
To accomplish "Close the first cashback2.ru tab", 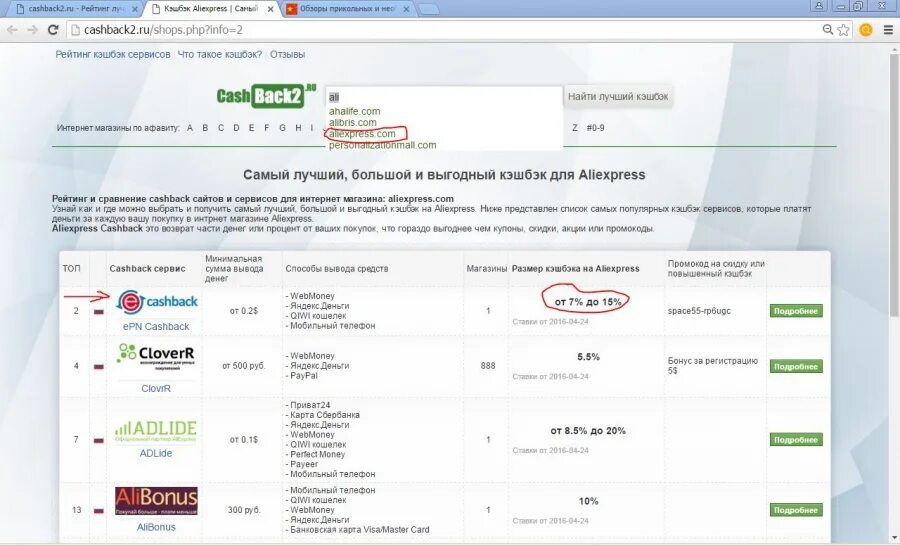I will pos(135,9).
